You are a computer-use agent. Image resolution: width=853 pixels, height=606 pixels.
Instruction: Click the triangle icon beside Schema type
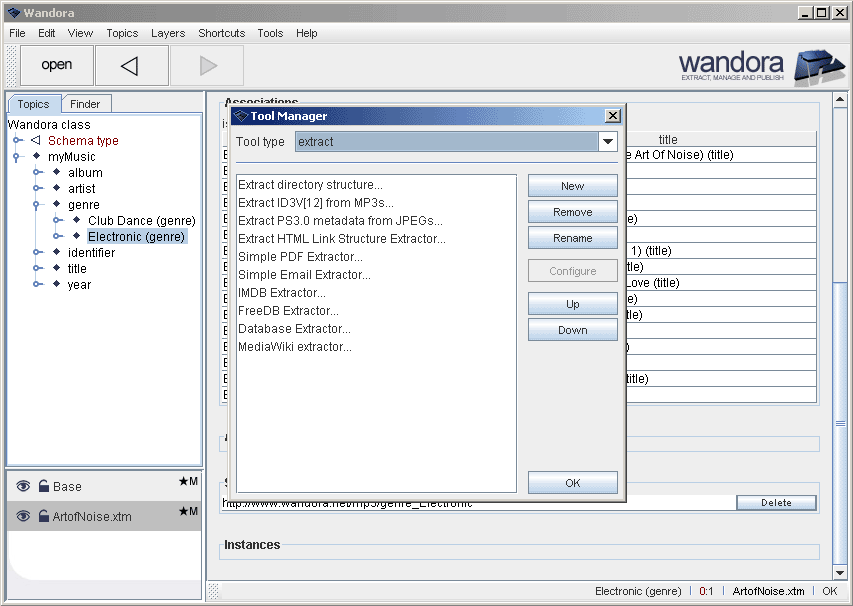(36, 141)
